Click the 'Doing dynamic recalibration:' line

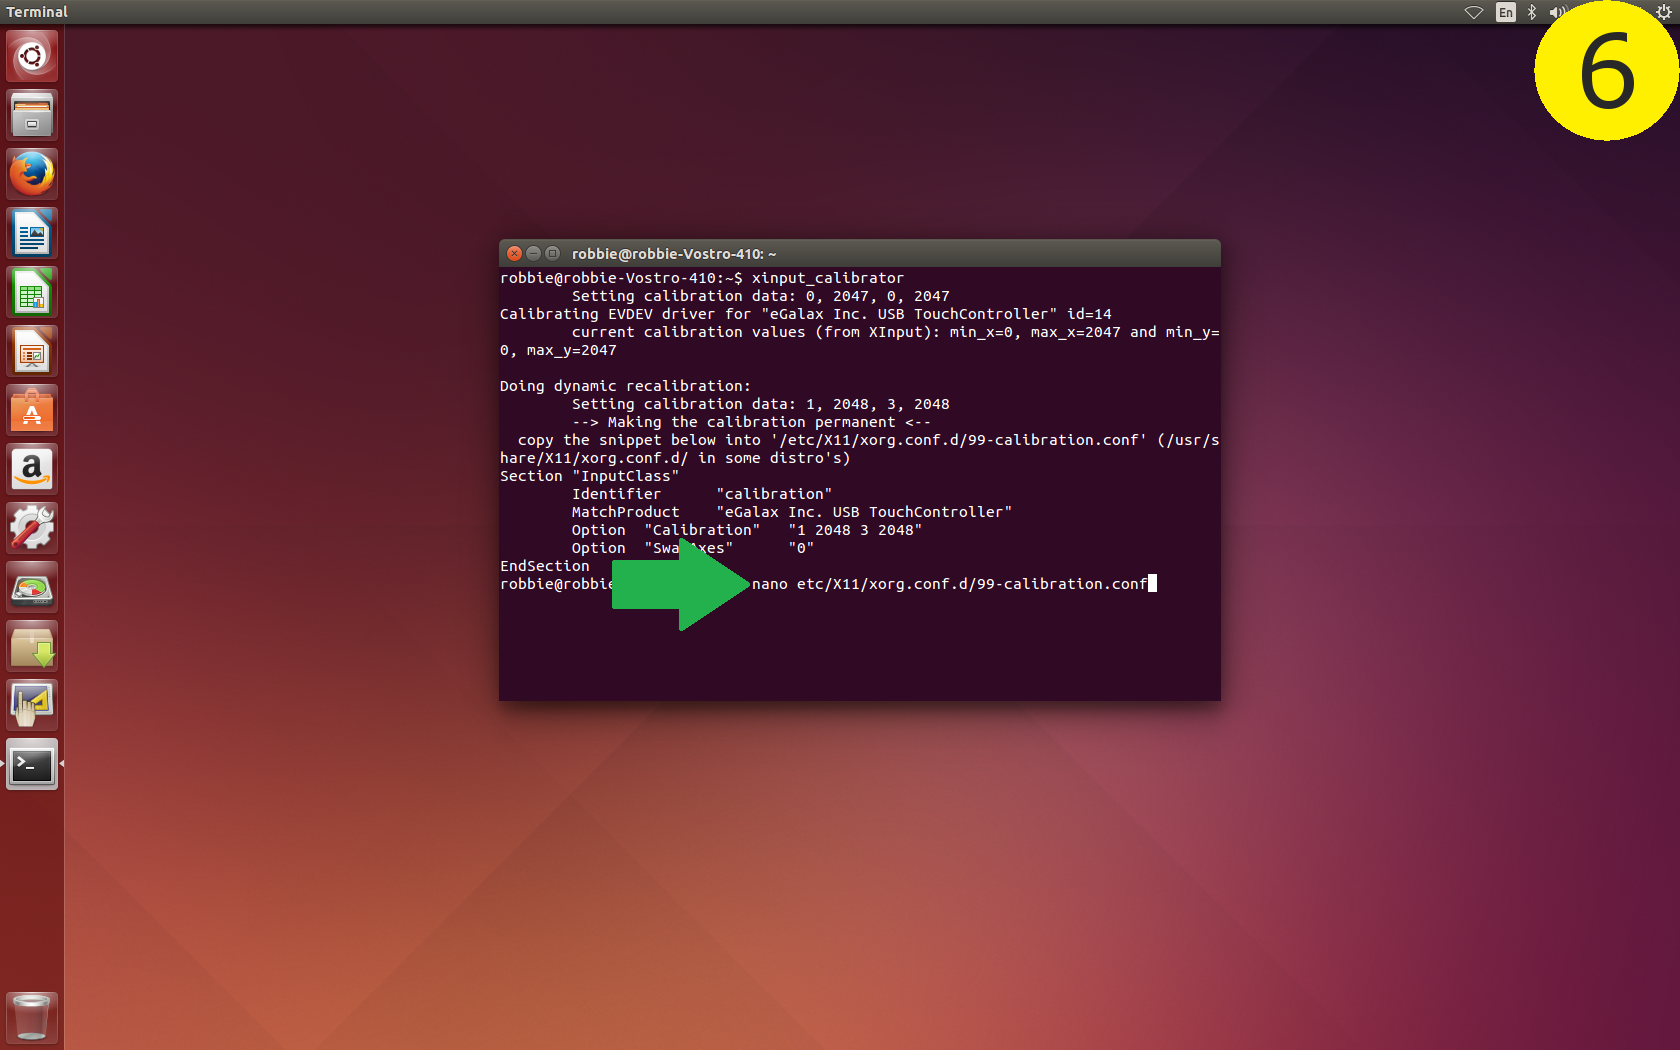pos(625,386)
